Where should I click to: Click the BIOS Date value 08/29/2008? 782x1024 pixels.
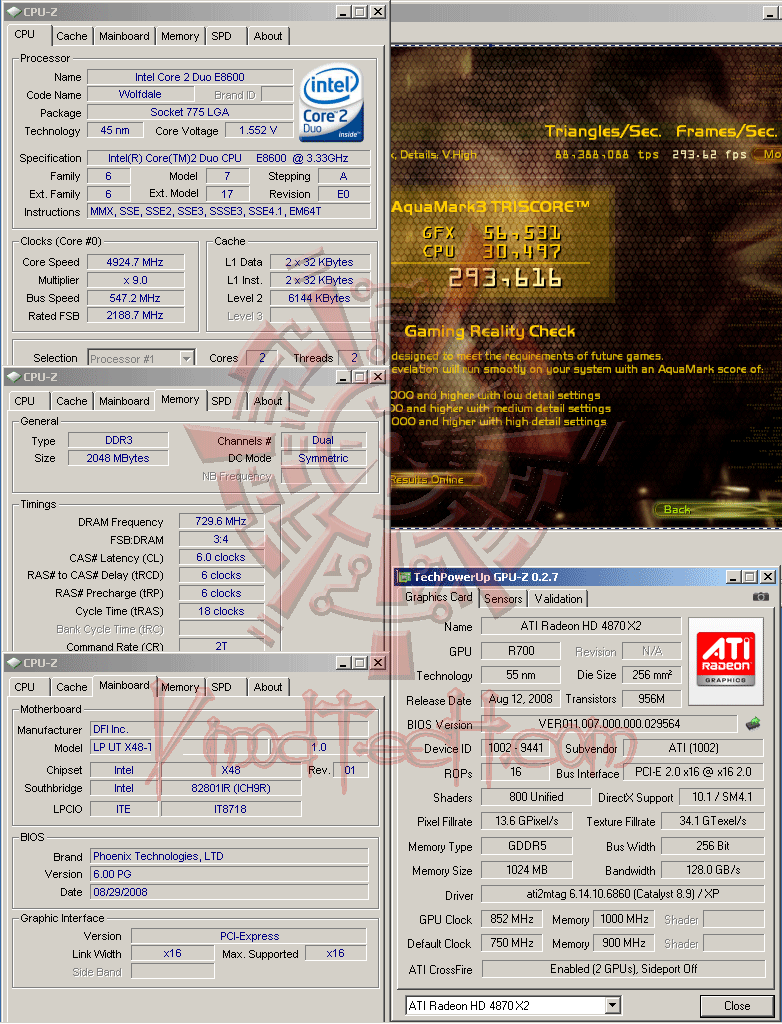click(229, 892)
